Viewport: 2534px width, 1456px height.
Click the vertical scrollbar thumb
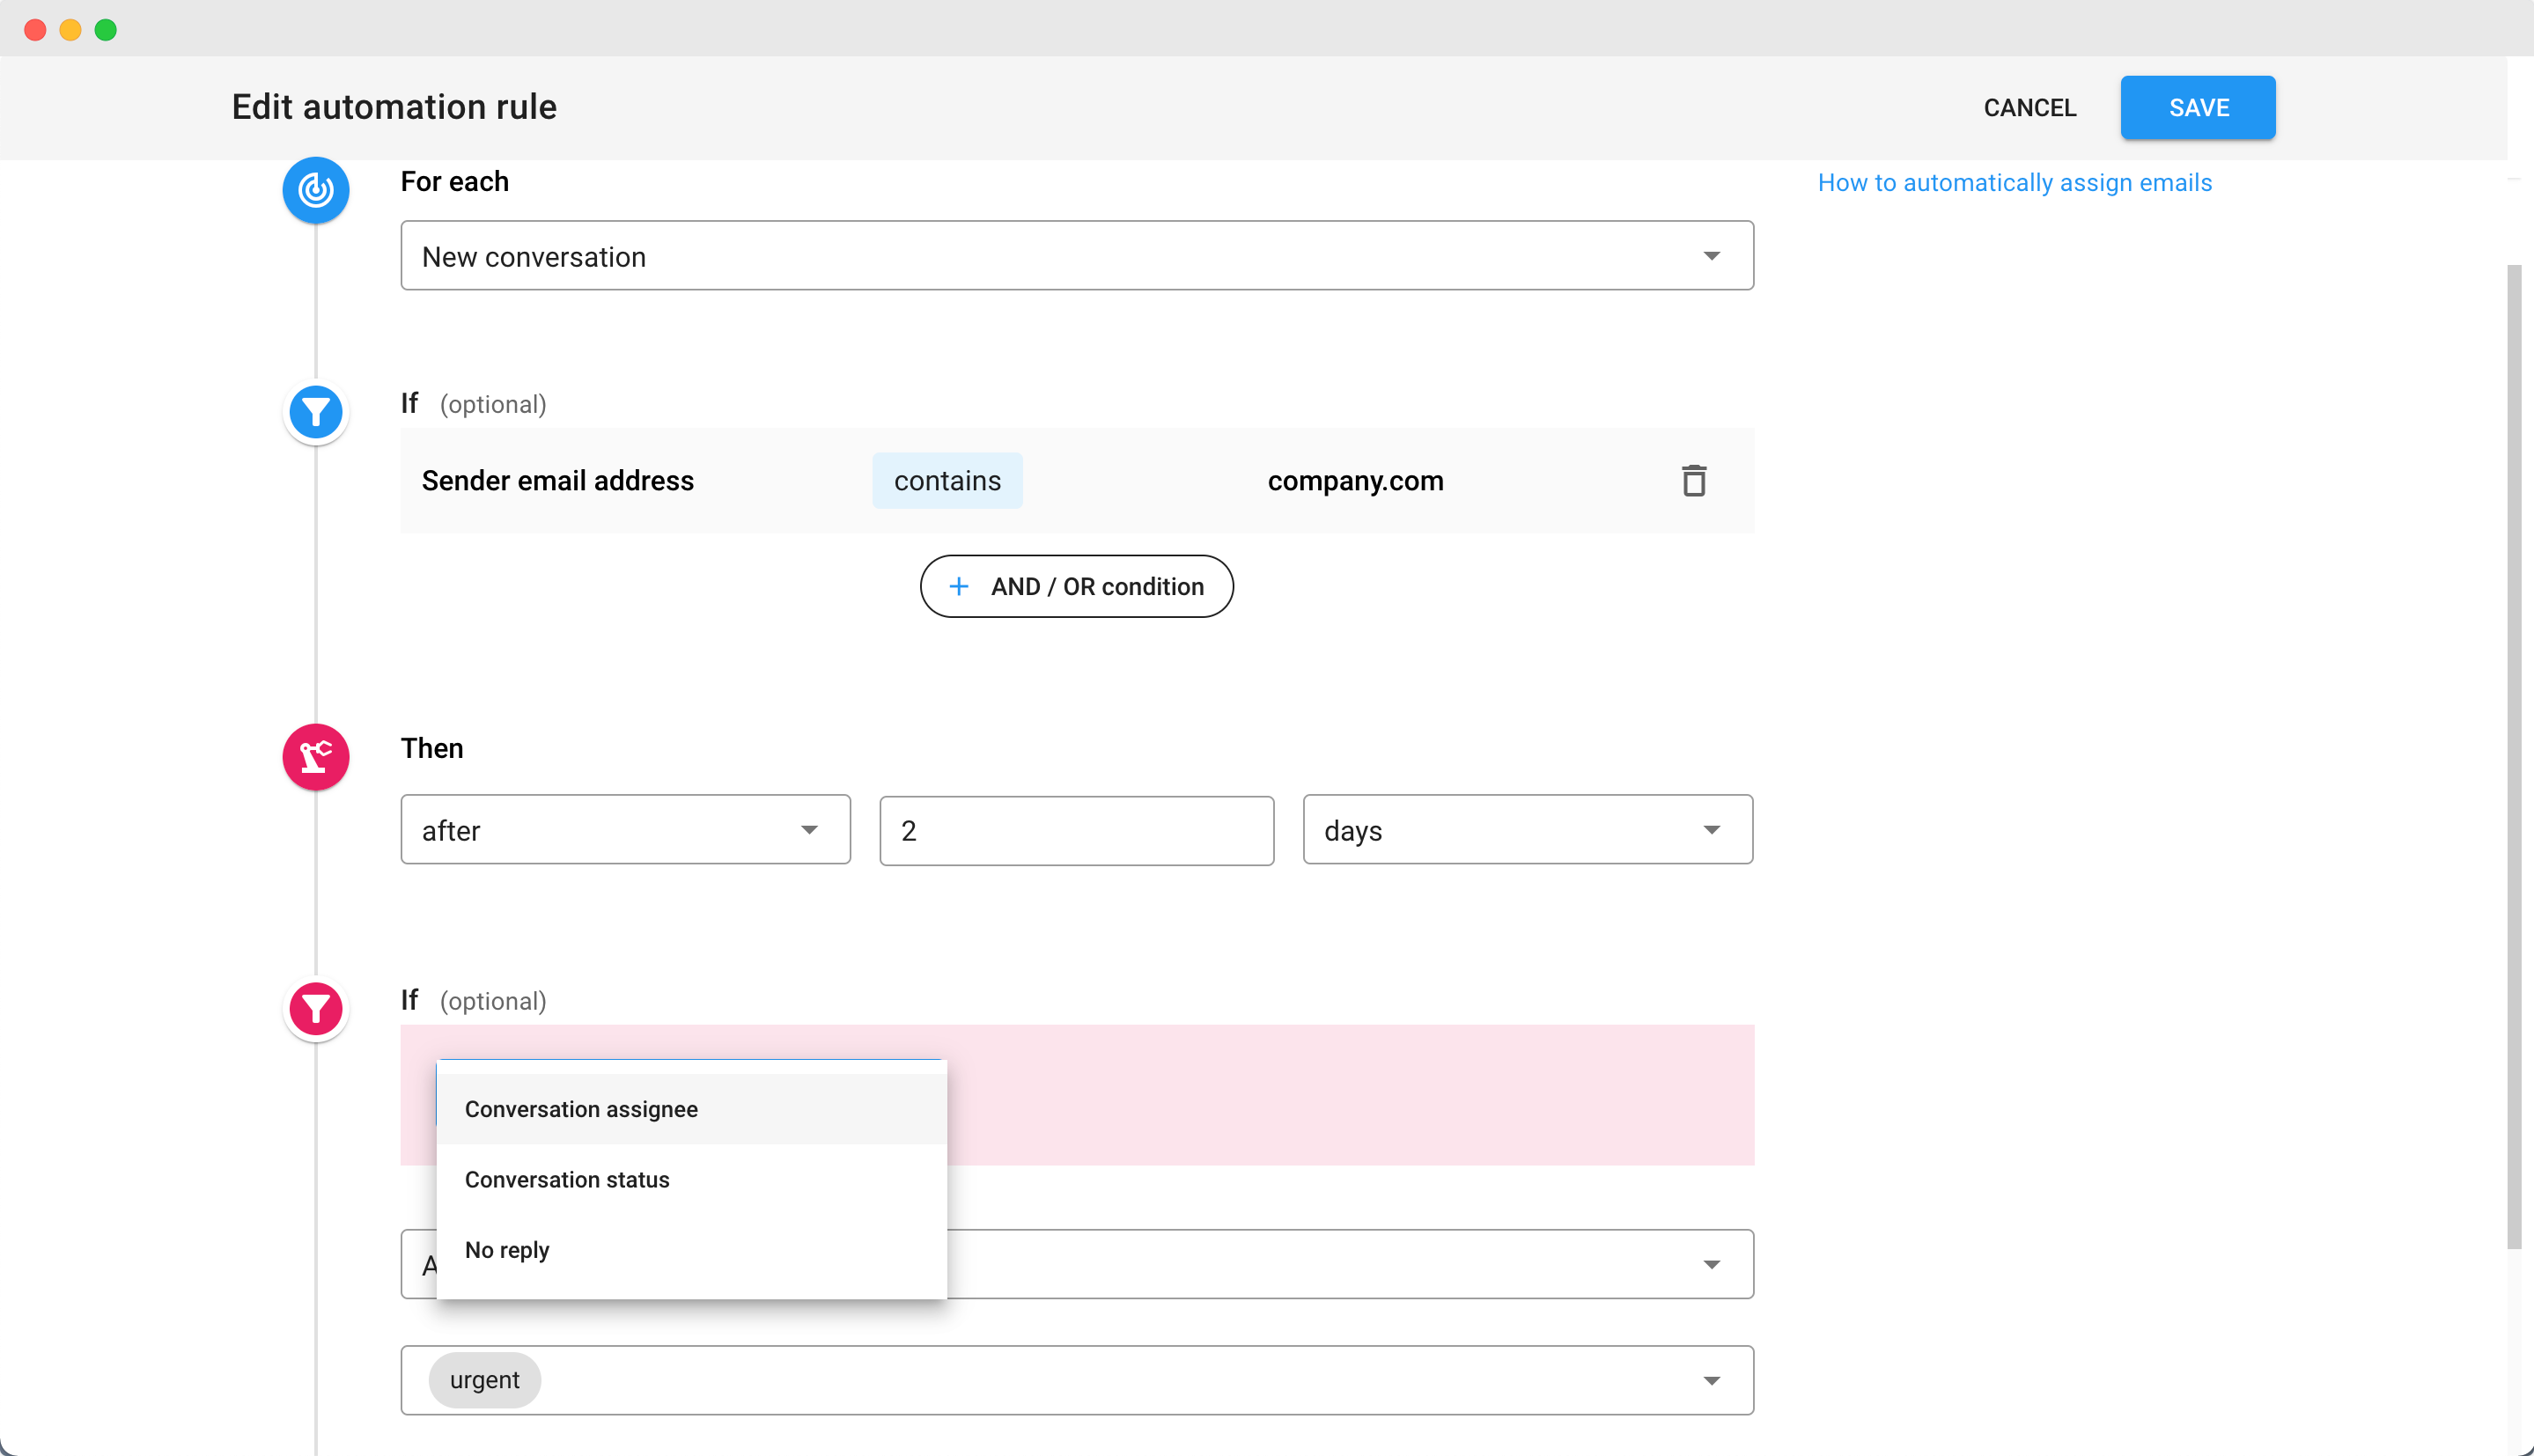click(2514, 757)
